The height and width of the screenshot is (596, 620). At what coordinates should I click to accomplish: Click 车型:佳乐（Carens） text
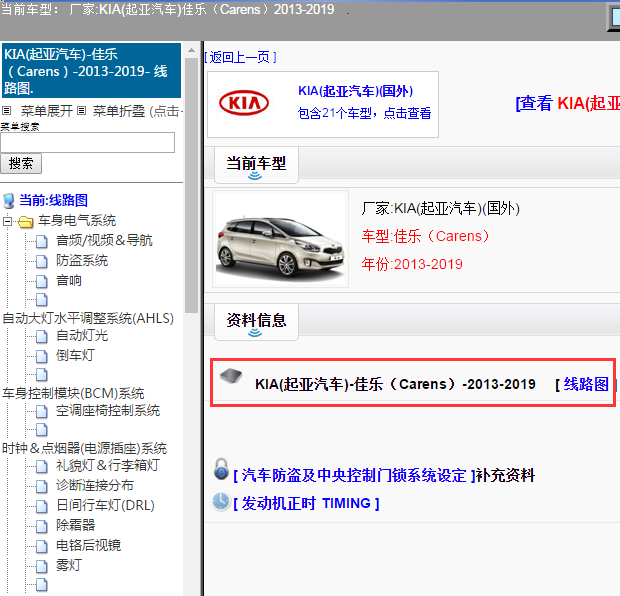click(x=425, y=236)
